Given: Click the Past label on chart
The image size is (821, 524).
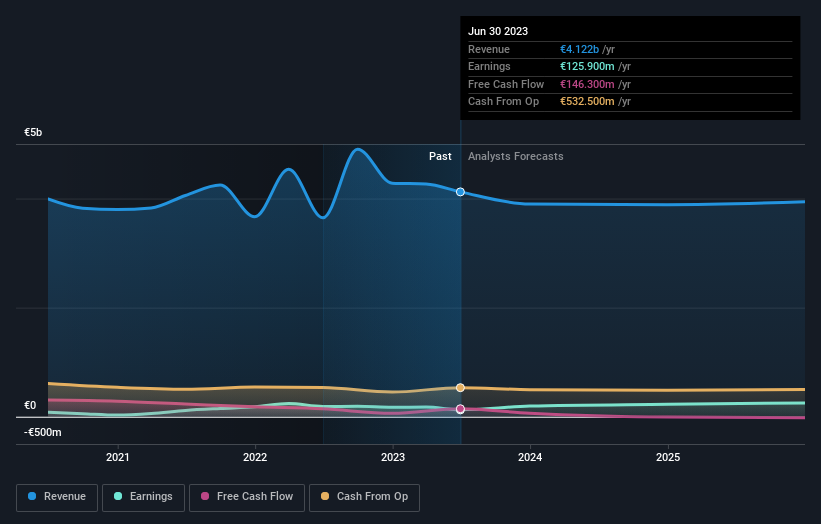Looking at the screenshot, I should 440,157.
